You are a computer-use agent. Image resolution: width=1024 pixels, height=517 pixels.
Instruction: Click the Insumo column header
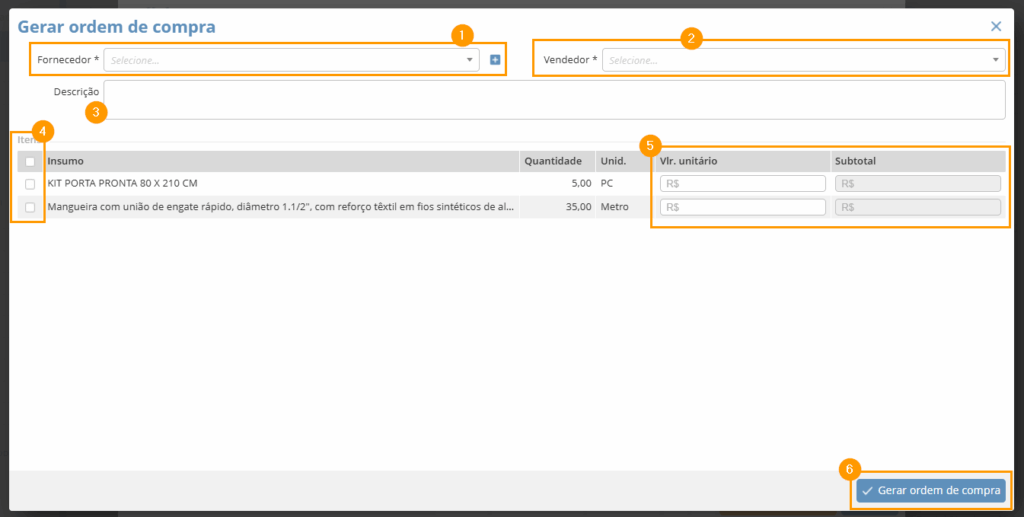(x=66, y=161)
